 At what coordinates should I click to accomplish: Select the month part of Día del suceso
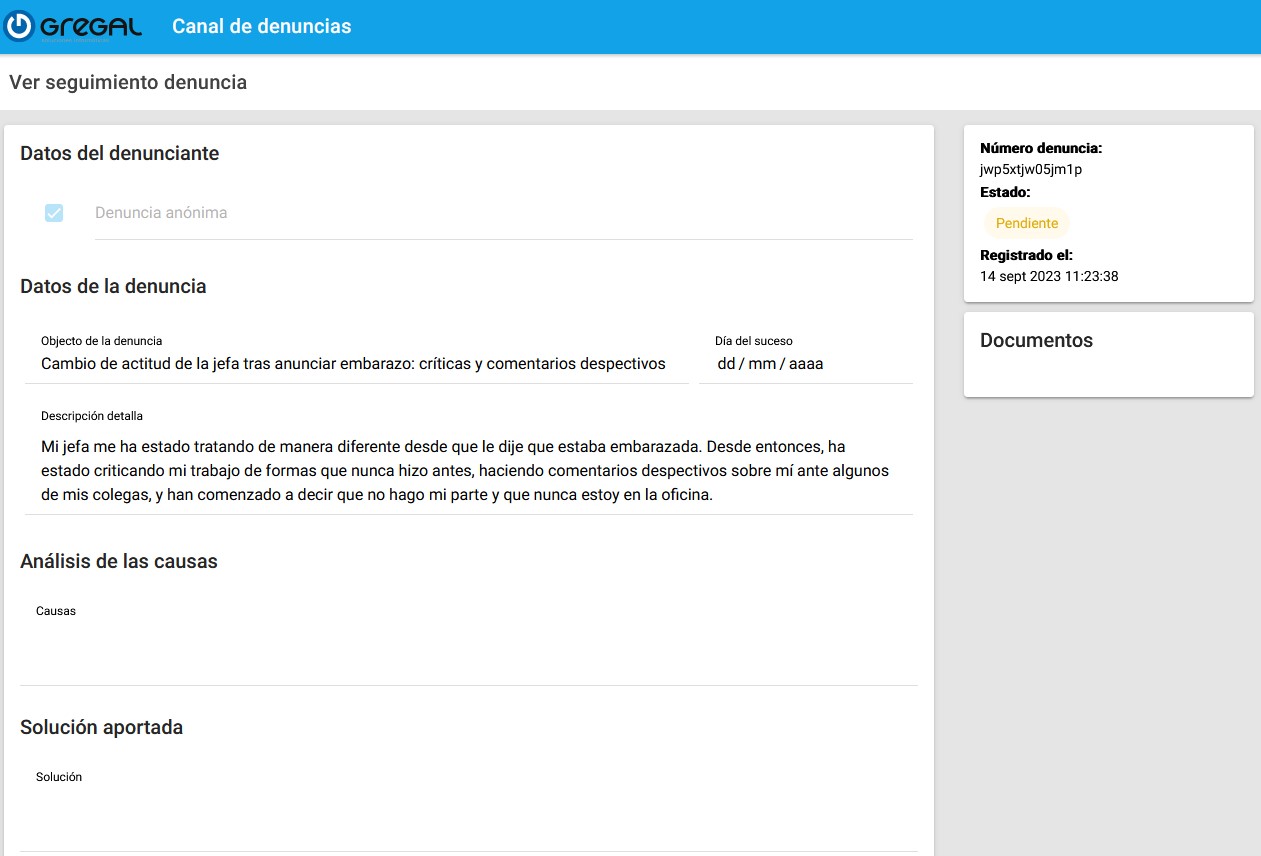coord(762,364)
